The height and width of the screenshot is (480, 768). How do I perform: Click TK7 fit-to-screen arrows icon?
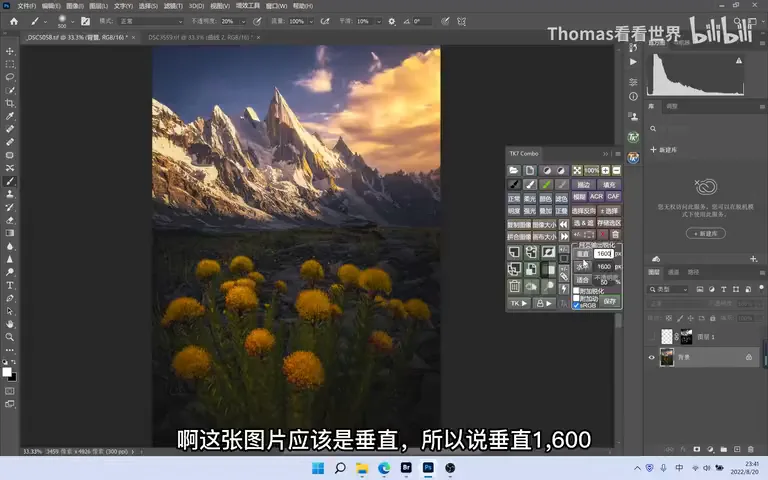pos(577,170)
